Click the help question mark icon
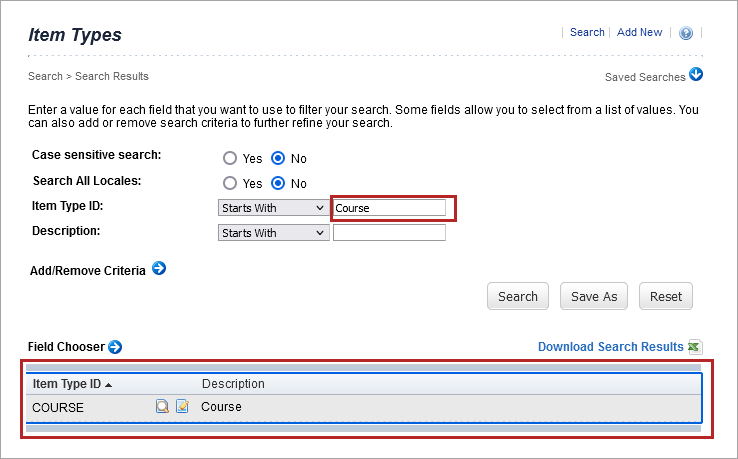The height and width of the screenshot is (459, 738). pos(686,33)
